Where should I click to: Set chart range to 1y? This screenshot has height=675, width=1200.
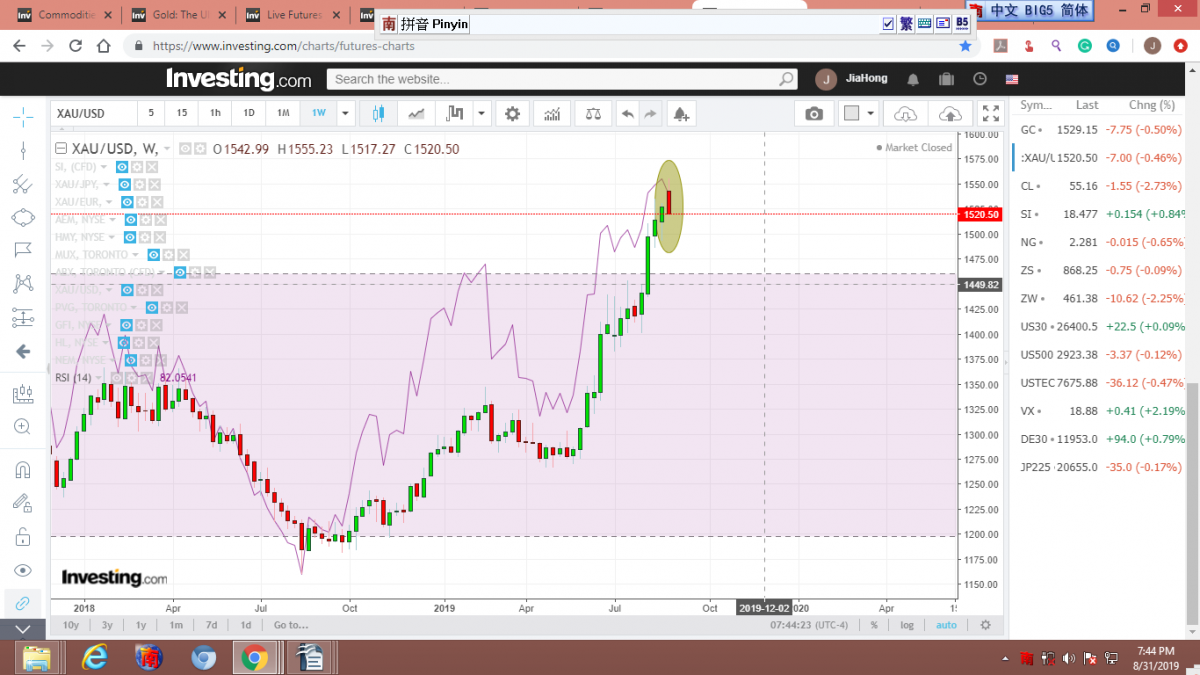[141, 625]
